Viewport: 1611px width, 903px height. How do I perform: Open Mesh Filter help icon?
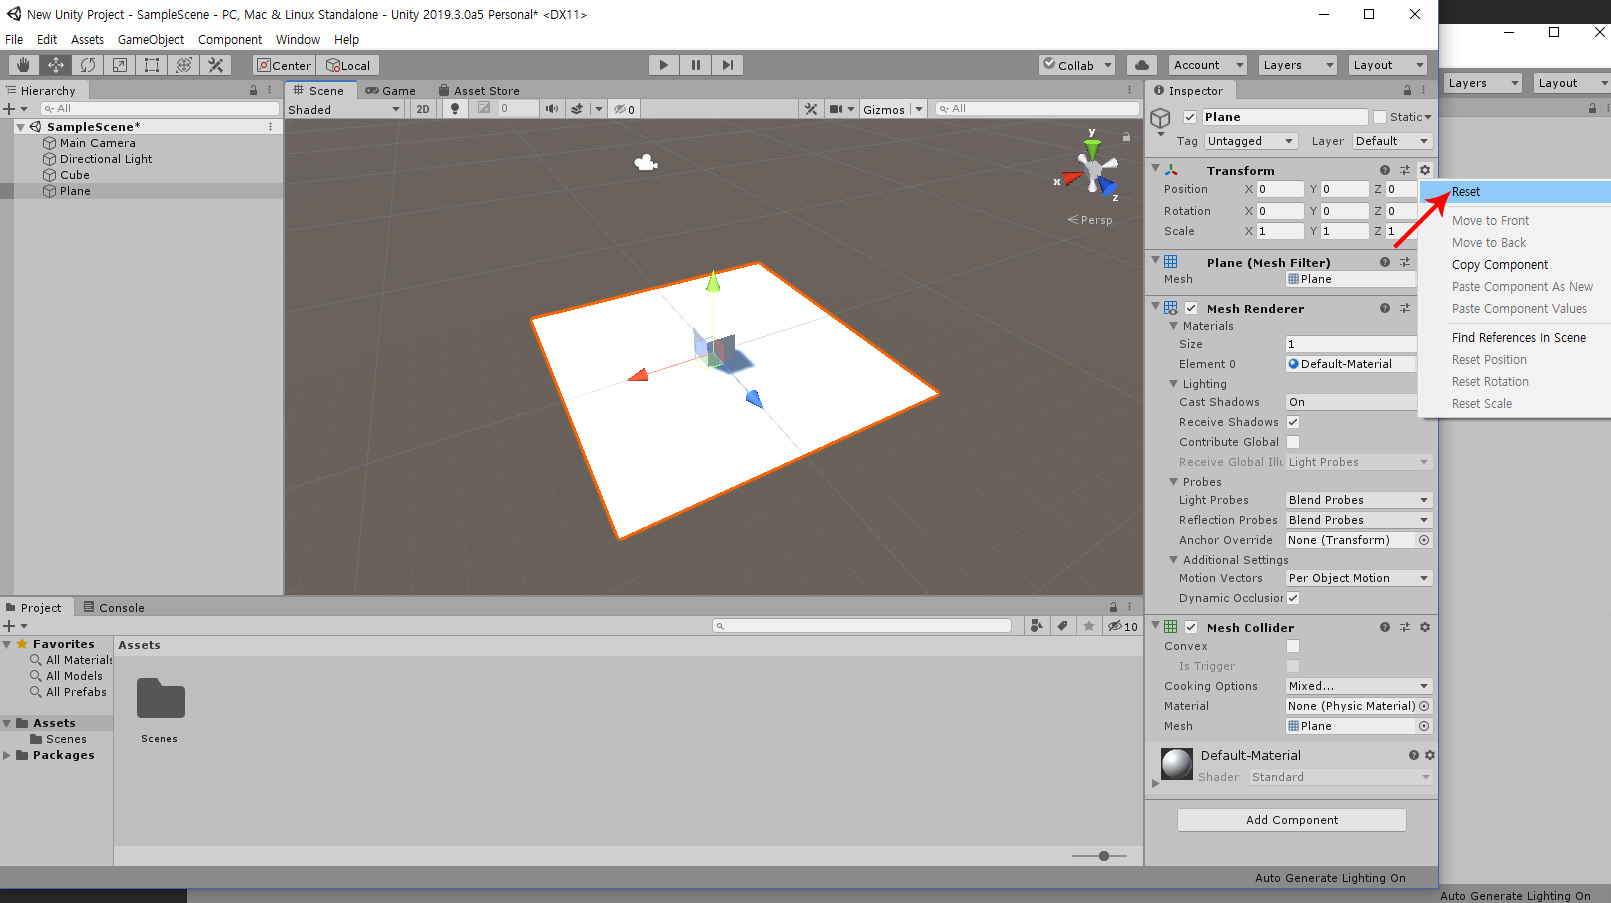point(1385,262)
